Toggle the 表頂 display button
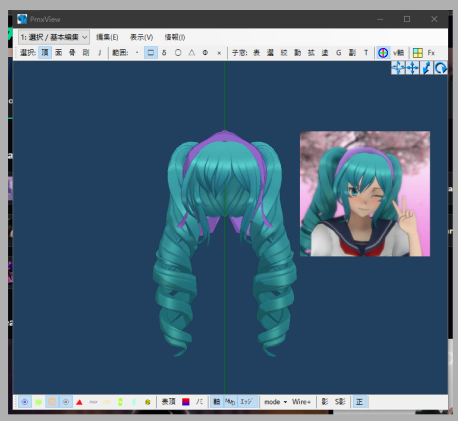This screenshot has width=458, height=421. (169, 402)
